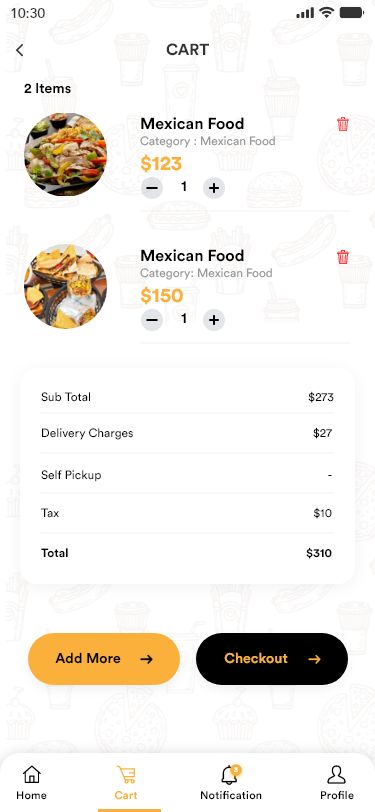Select the Cart tab

point(126,782)
